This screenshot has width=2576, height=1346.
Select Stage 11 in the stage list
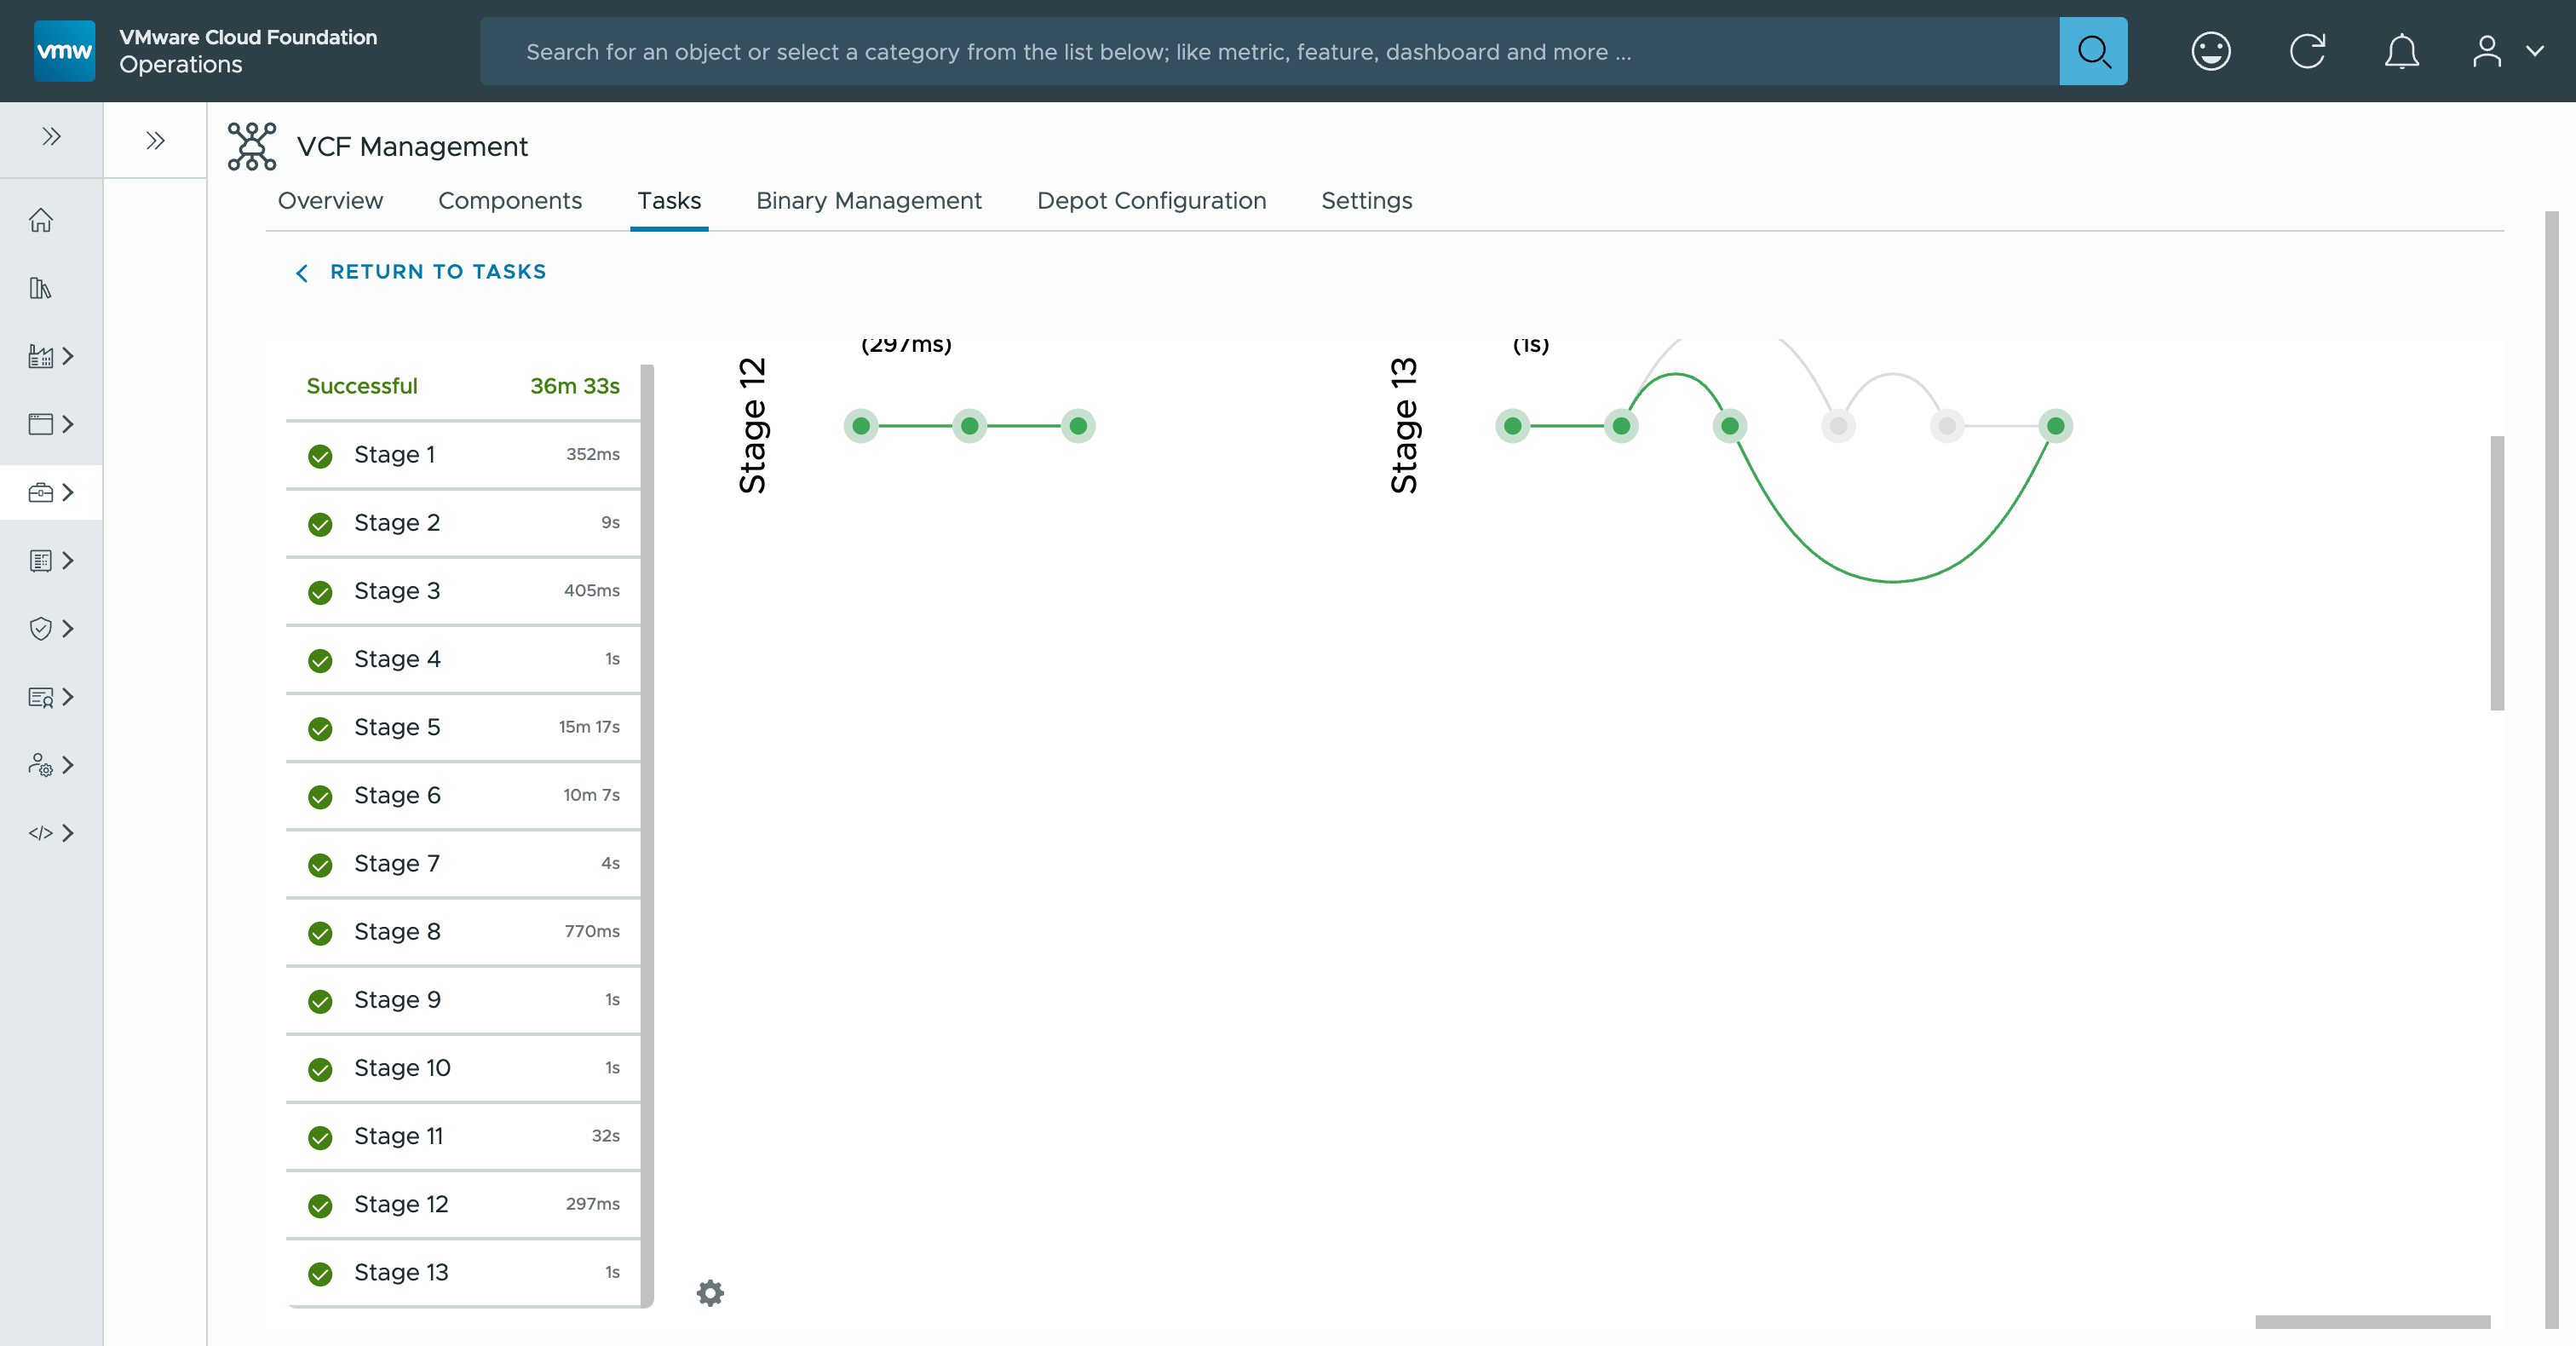[x=463, y=1136]
